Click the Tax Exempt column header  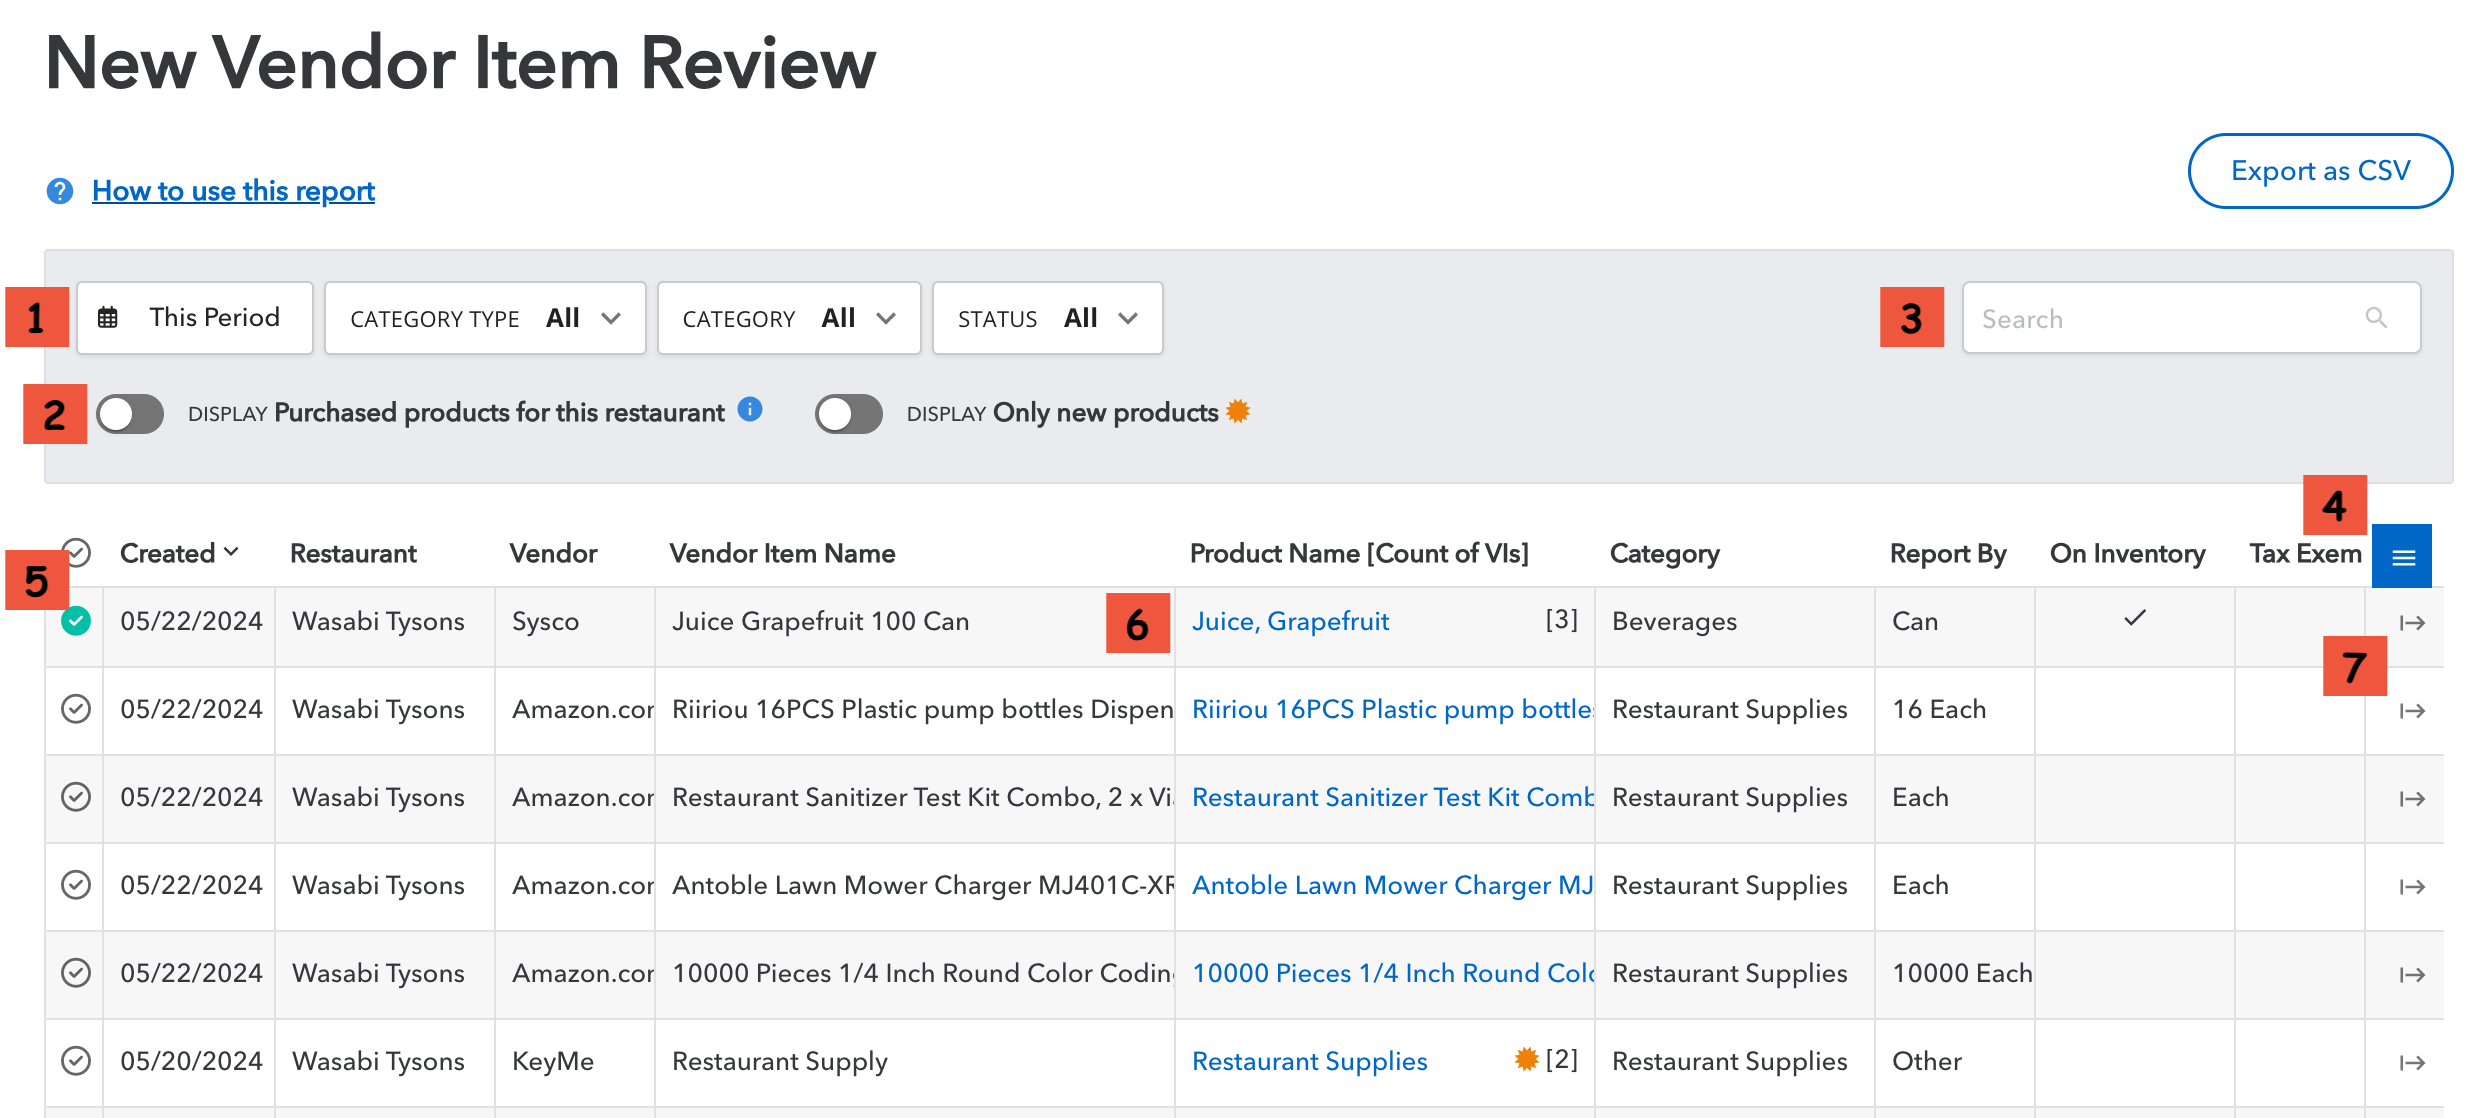point(2305,554)
